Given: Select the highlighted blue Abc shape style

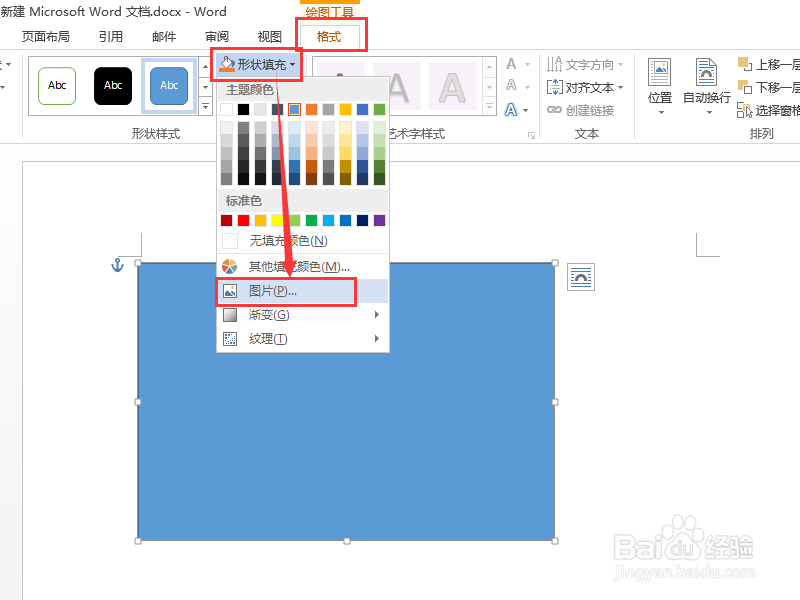Looking at the screenshot, I should click(168, 86).
